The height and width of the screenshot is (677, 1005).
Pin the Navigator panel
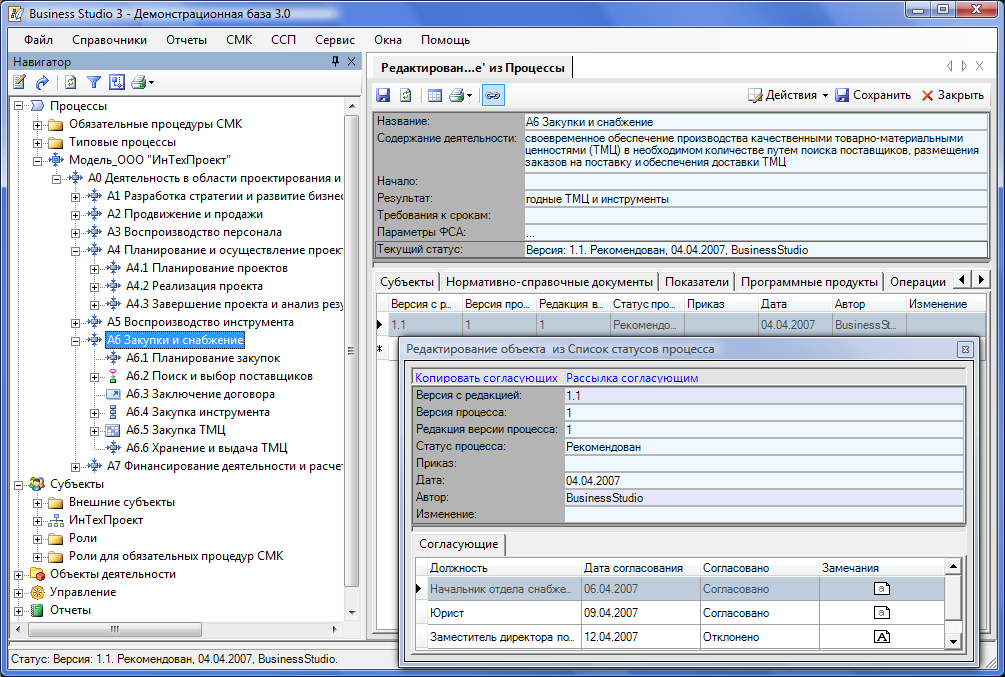point(335,62)
